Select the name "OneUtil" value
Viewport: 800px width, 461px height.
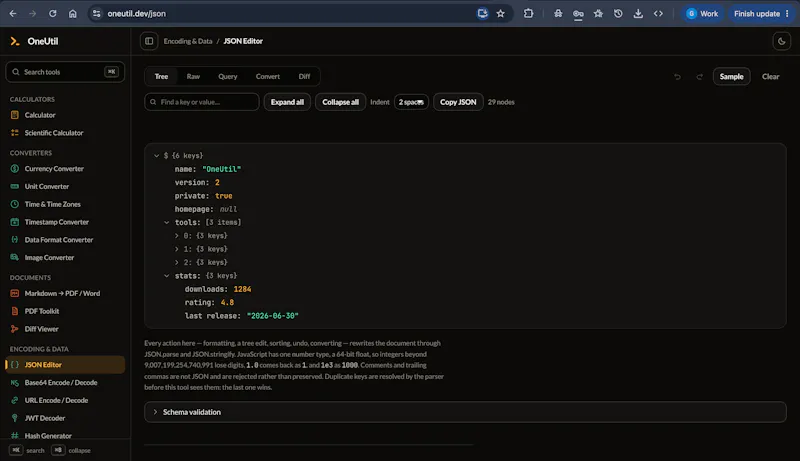coord(221,169)
